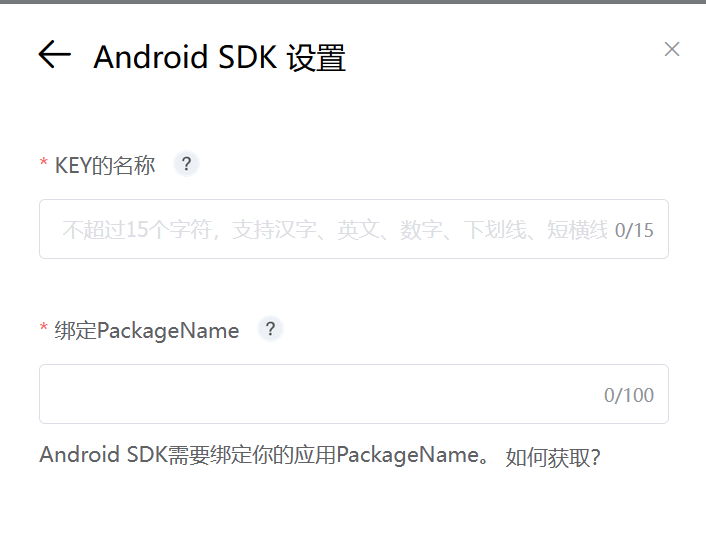Open the help tooltip beside KEY的名称
The image size is (706, 555).
(186, 164)
